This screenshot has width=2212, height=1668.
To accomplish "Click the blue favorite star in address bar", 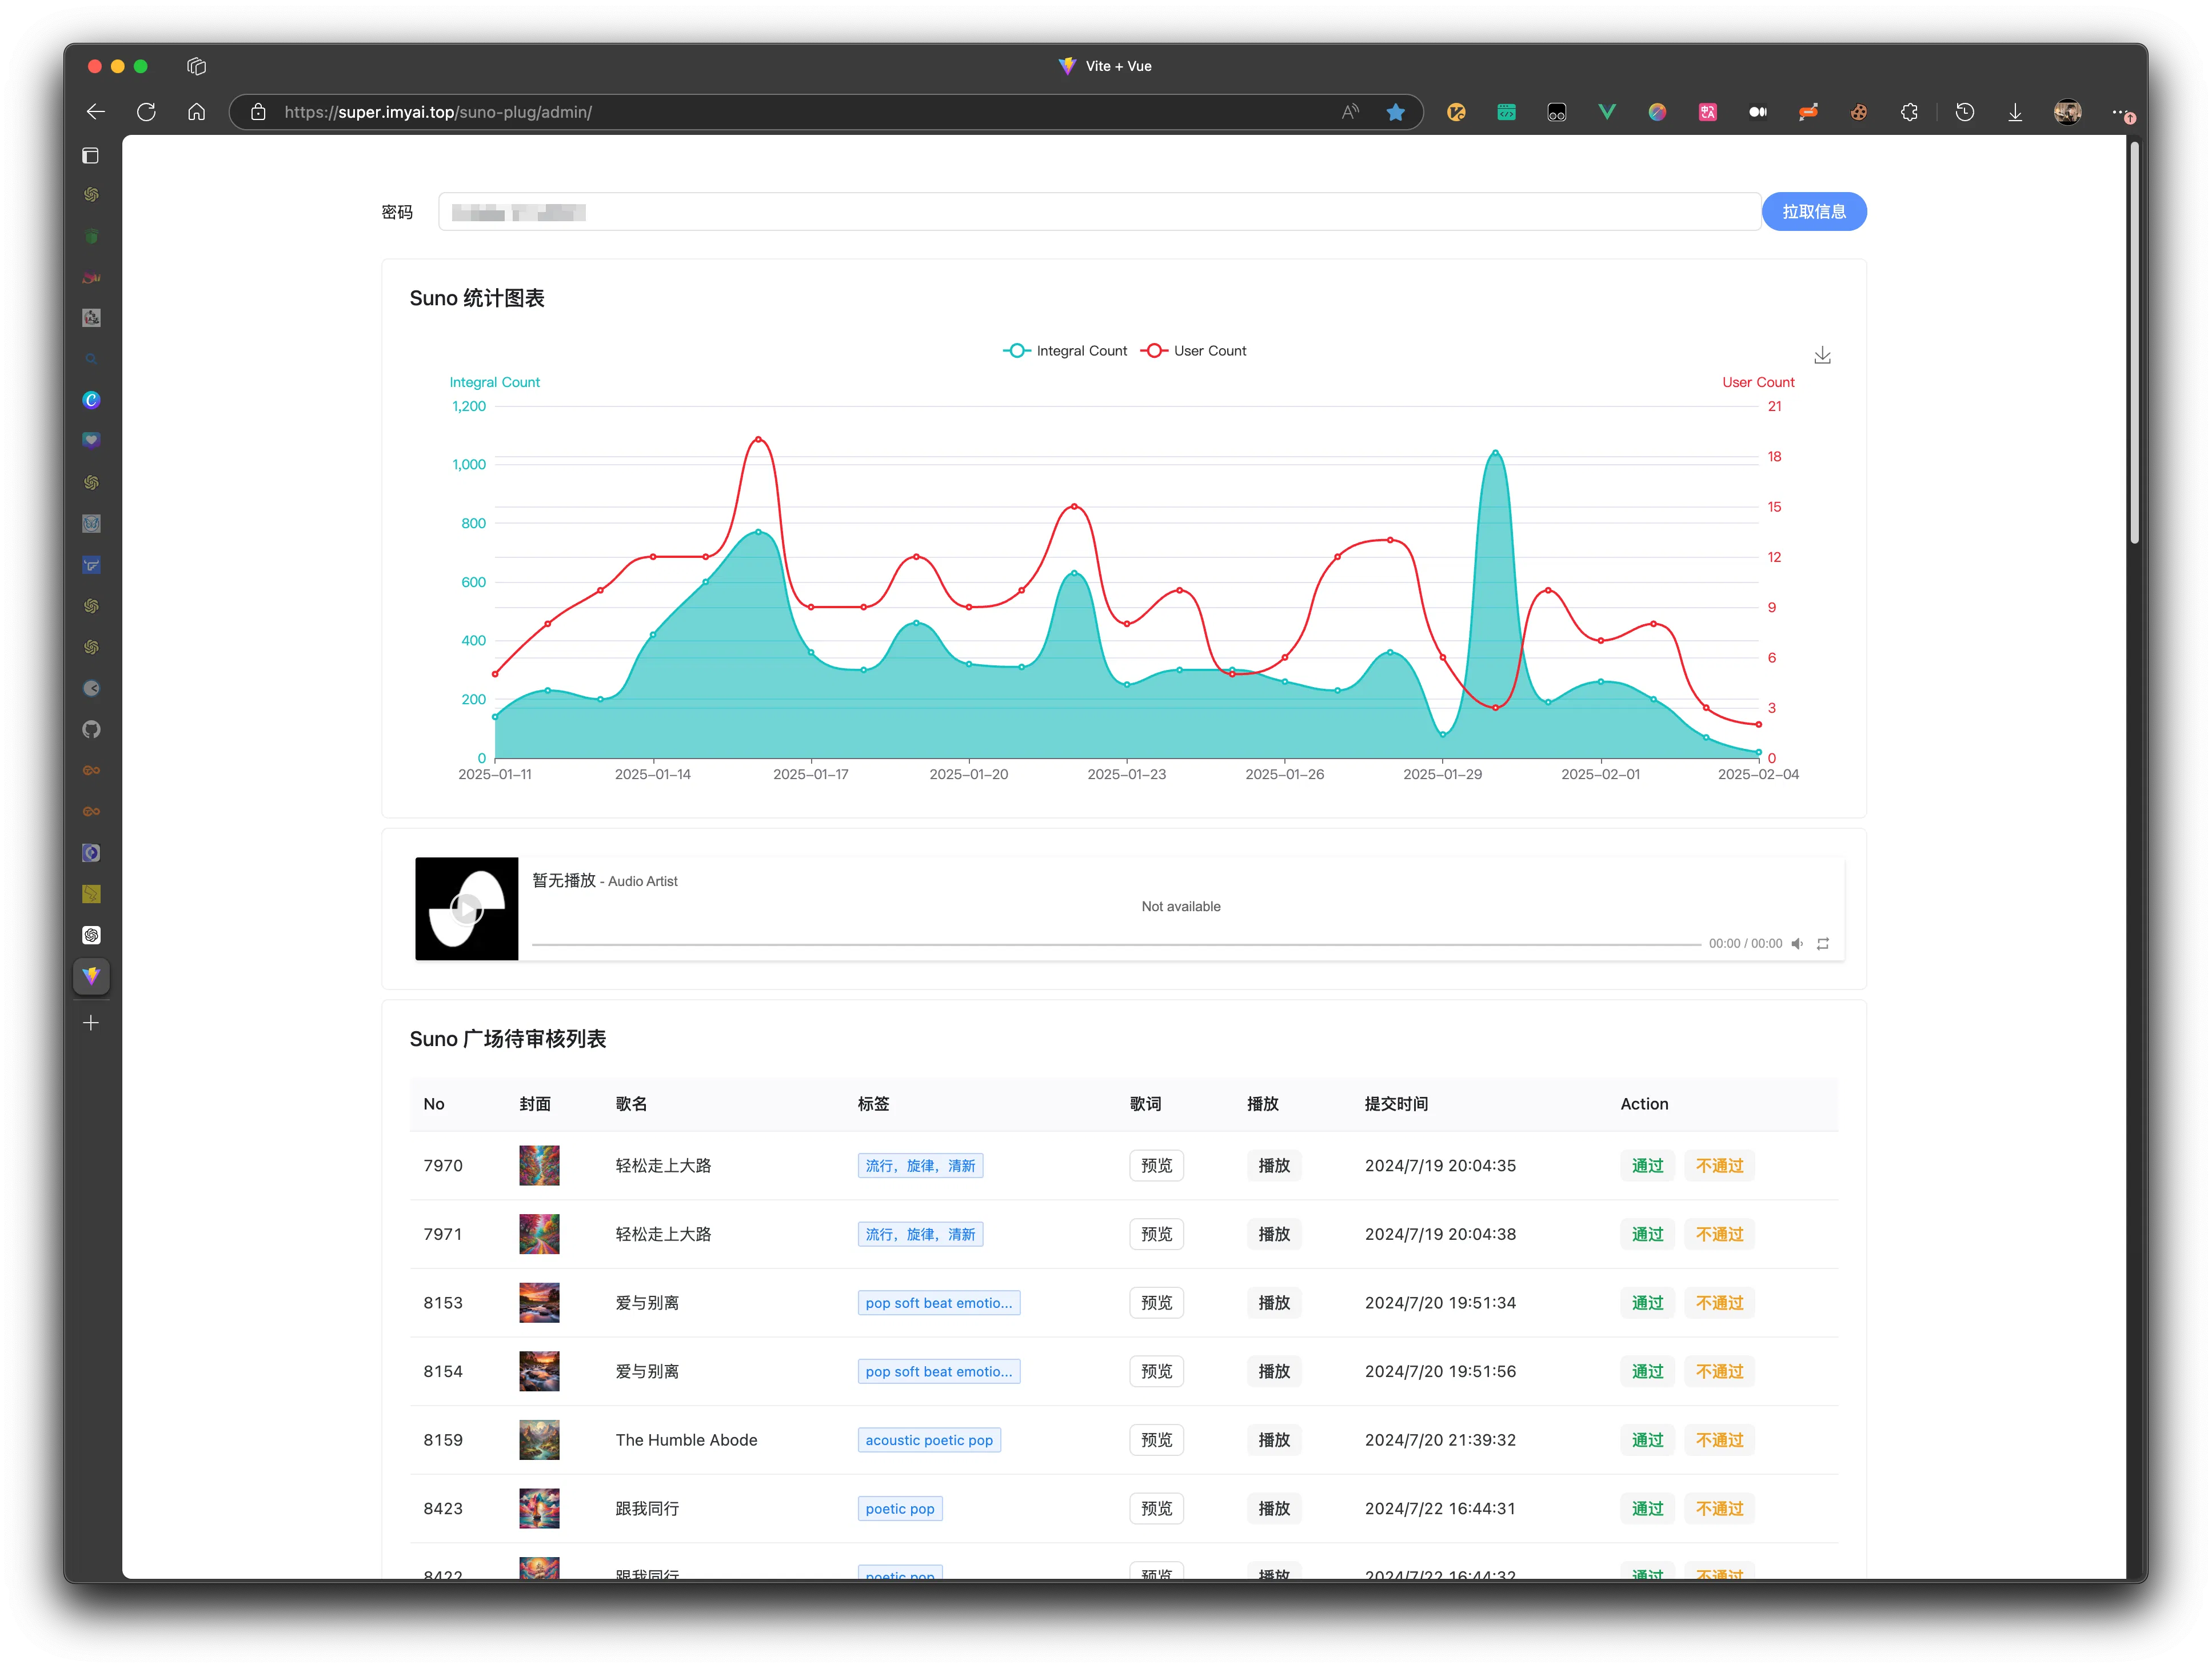I will click(1396, 112).
